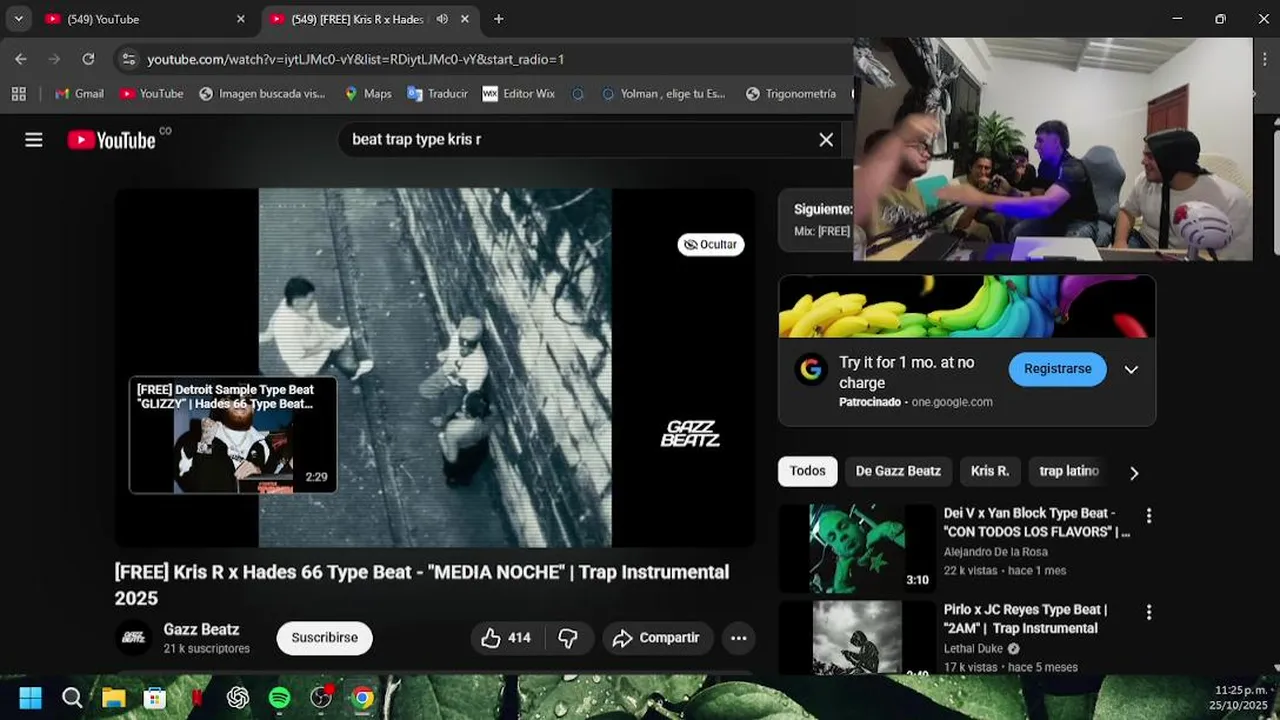
Task: Clear the search box with X icon
Action: [826, 140]
